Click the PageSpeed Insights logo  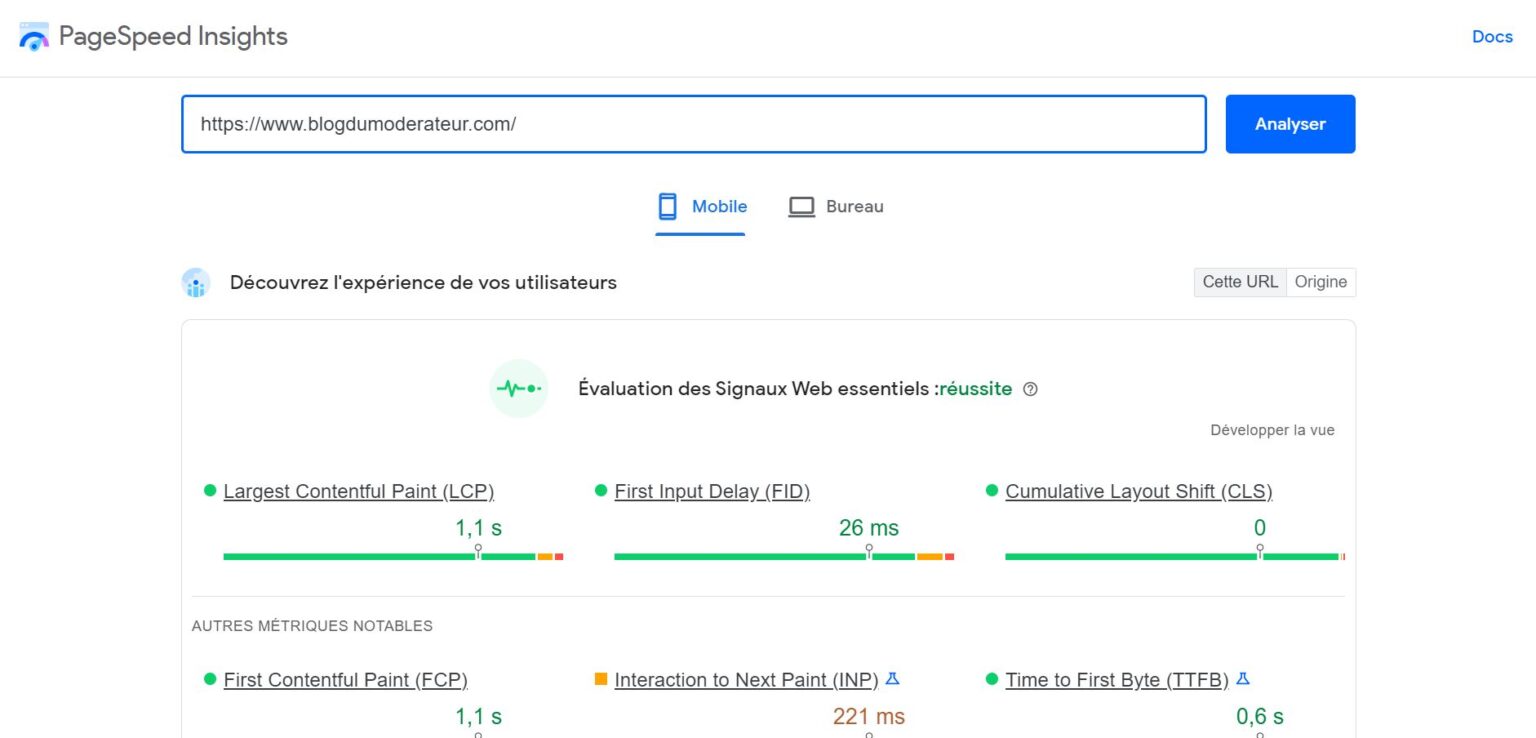[34, 36]
